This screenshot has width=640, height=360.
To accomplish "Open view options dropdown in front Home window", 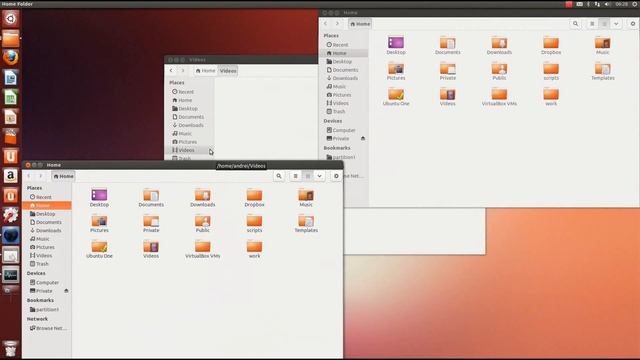I will (319, 176).
